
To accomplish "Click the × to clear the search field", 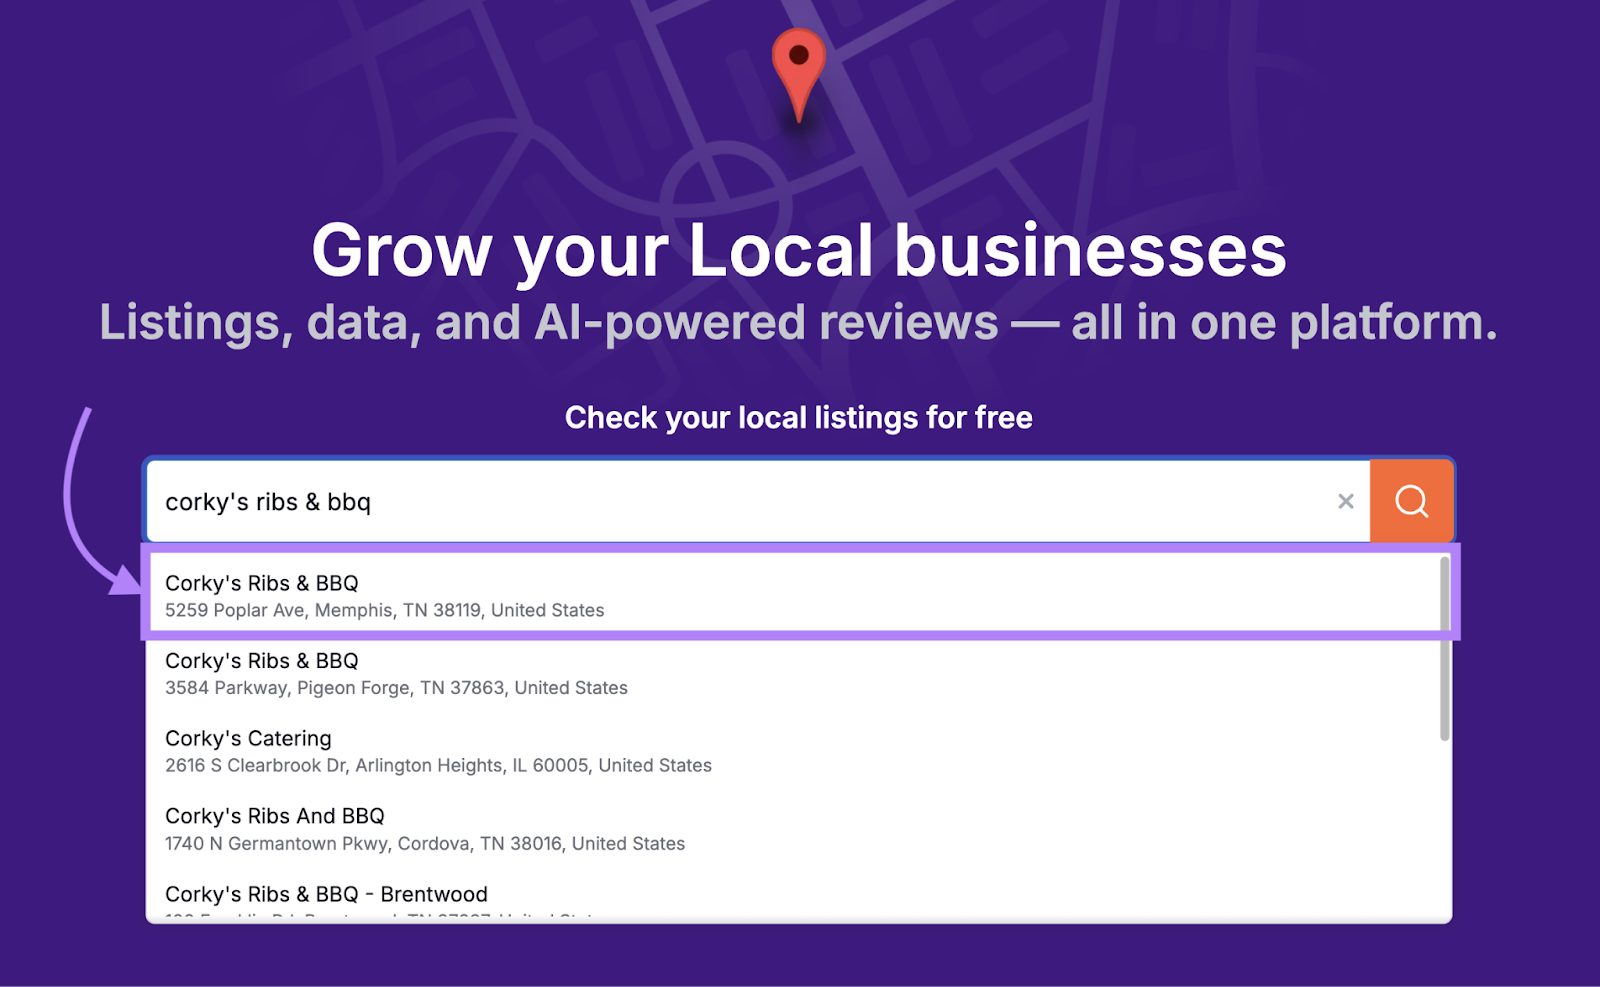I will click(1345, 501).
